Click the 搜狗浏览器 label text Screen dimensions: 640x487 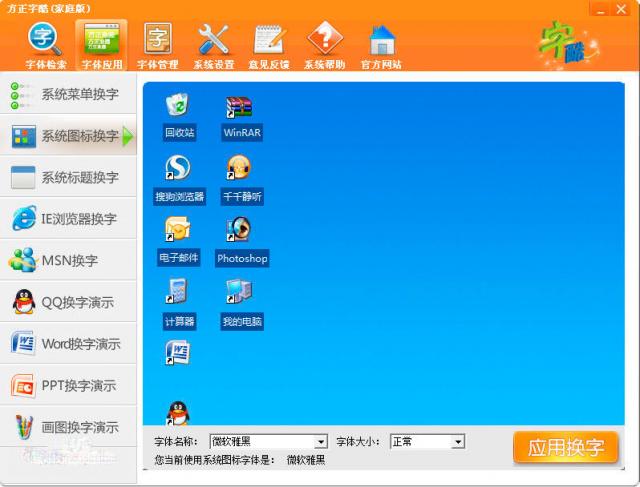[180, 197]
